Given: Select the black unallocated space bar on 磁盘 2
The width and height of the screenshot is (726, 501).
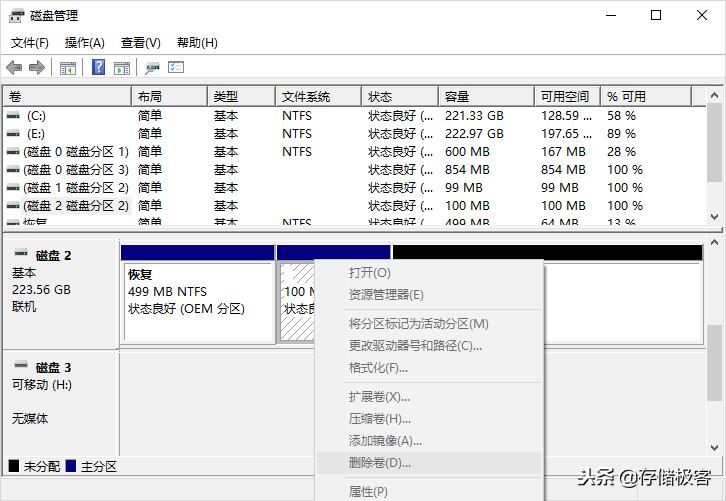Looking at the screenshot, I should tap(547, 252).
